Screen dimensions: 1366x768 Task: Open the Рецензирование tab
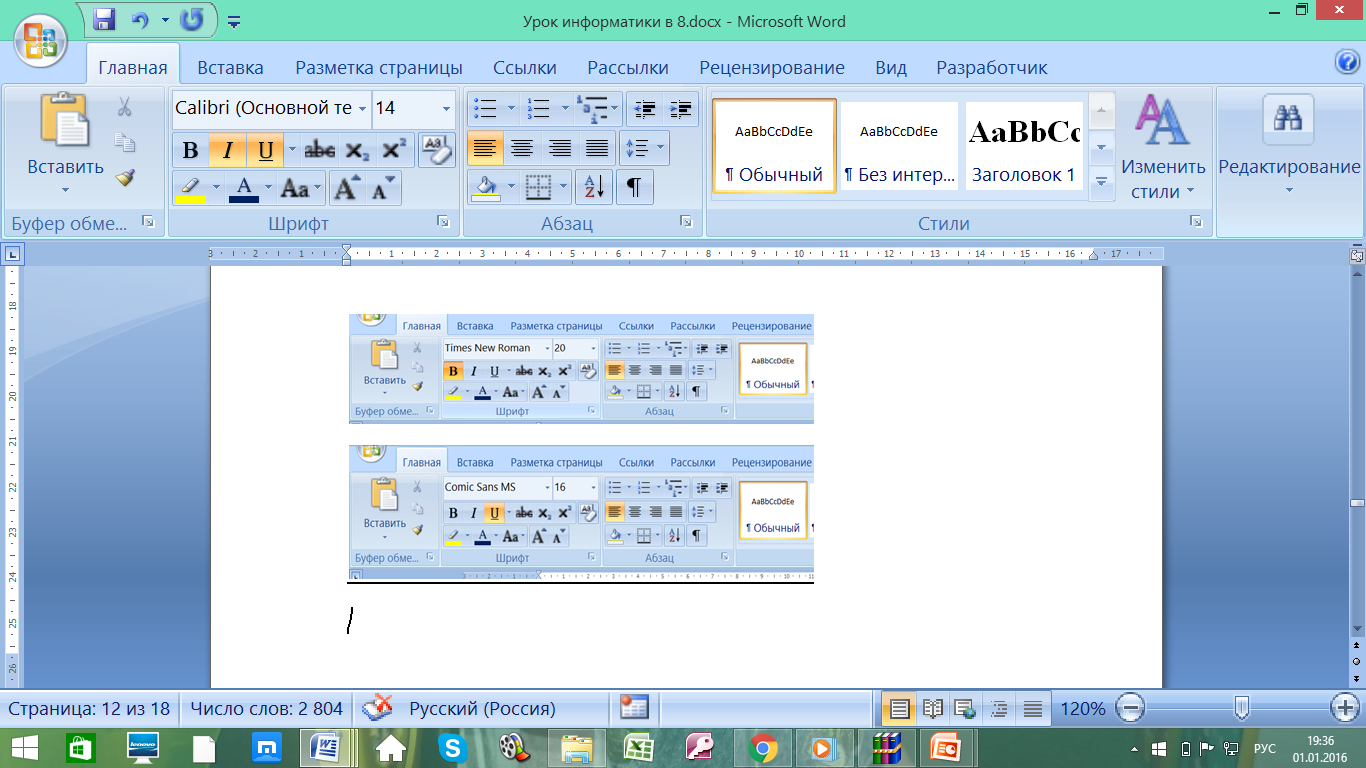point(772,68)
